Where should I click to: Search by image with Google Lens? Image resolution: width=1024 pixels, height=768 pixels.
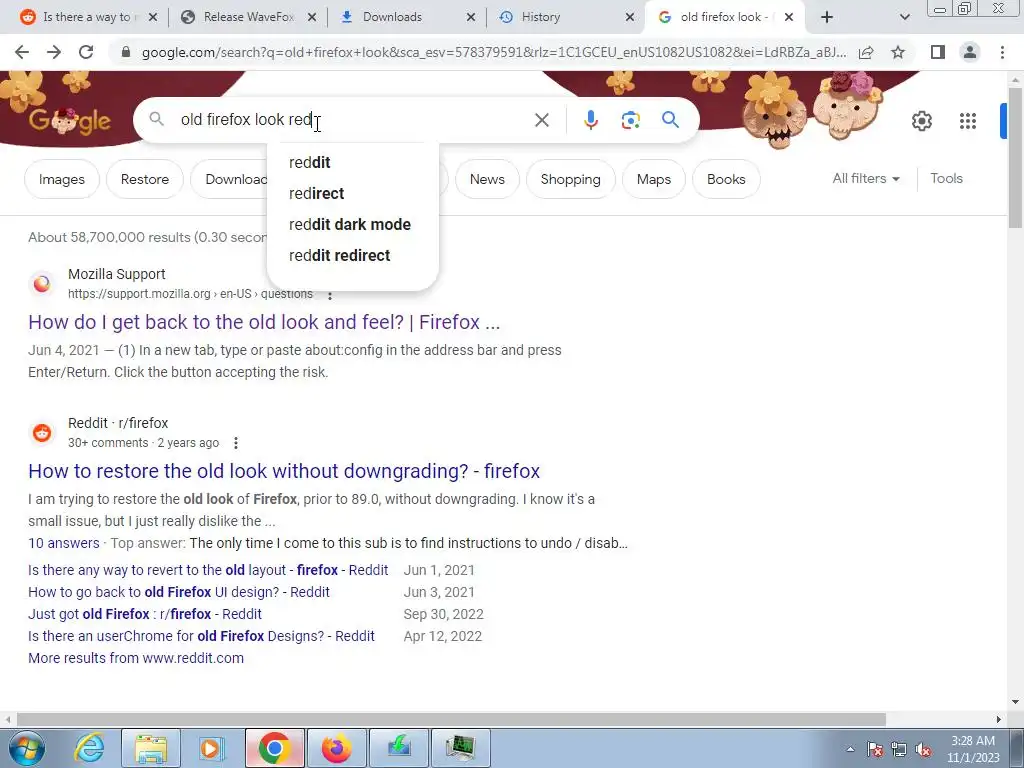630,120
